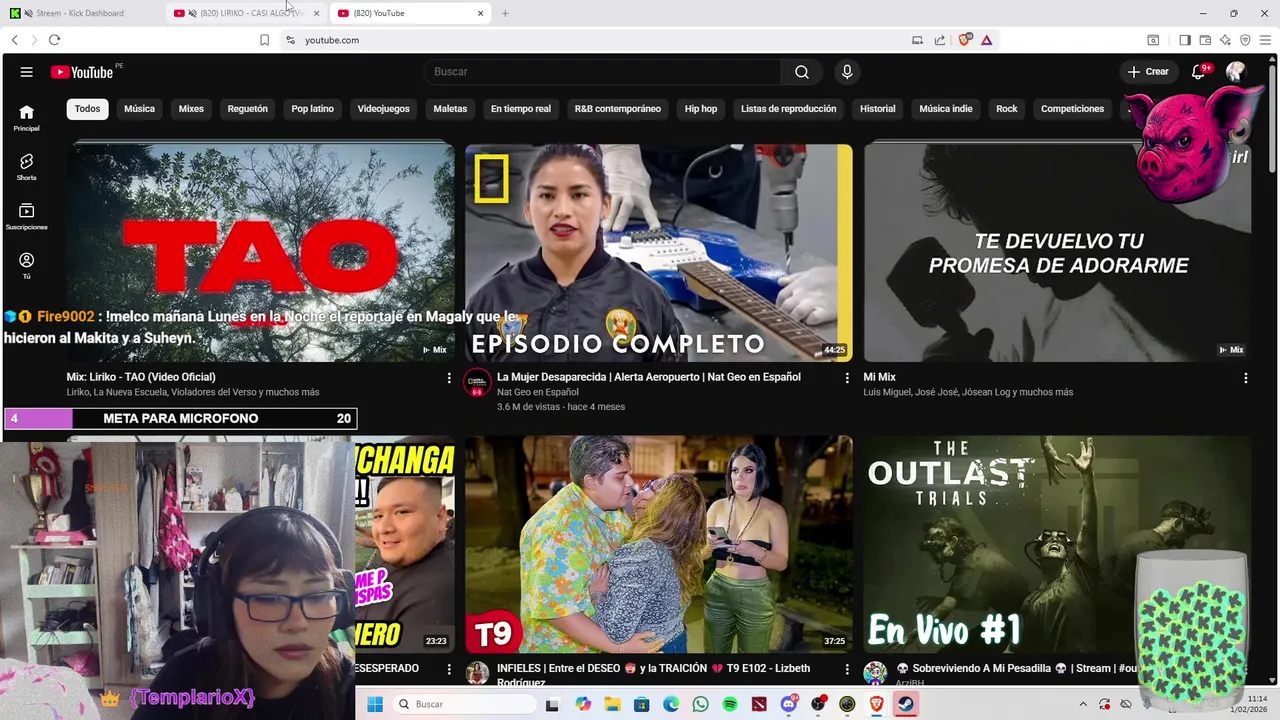Open WhatsApp from the taskbar

700,704
